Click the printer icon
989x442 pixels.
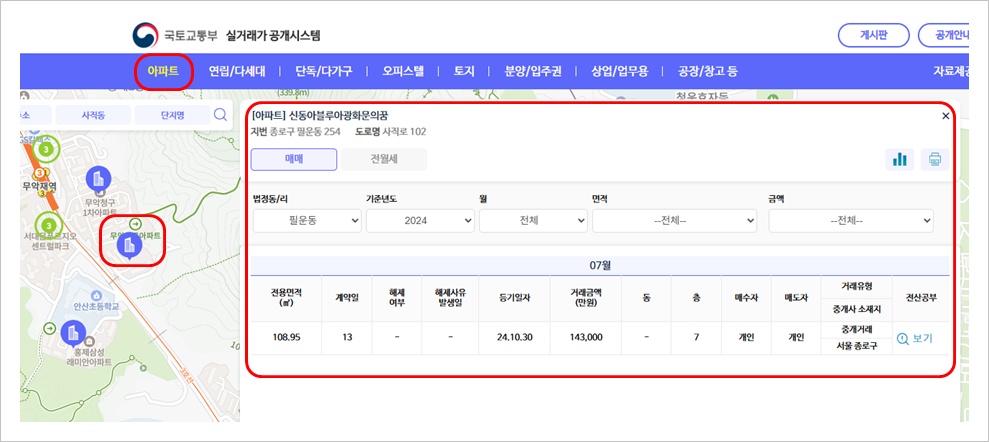tap(935, 159)
